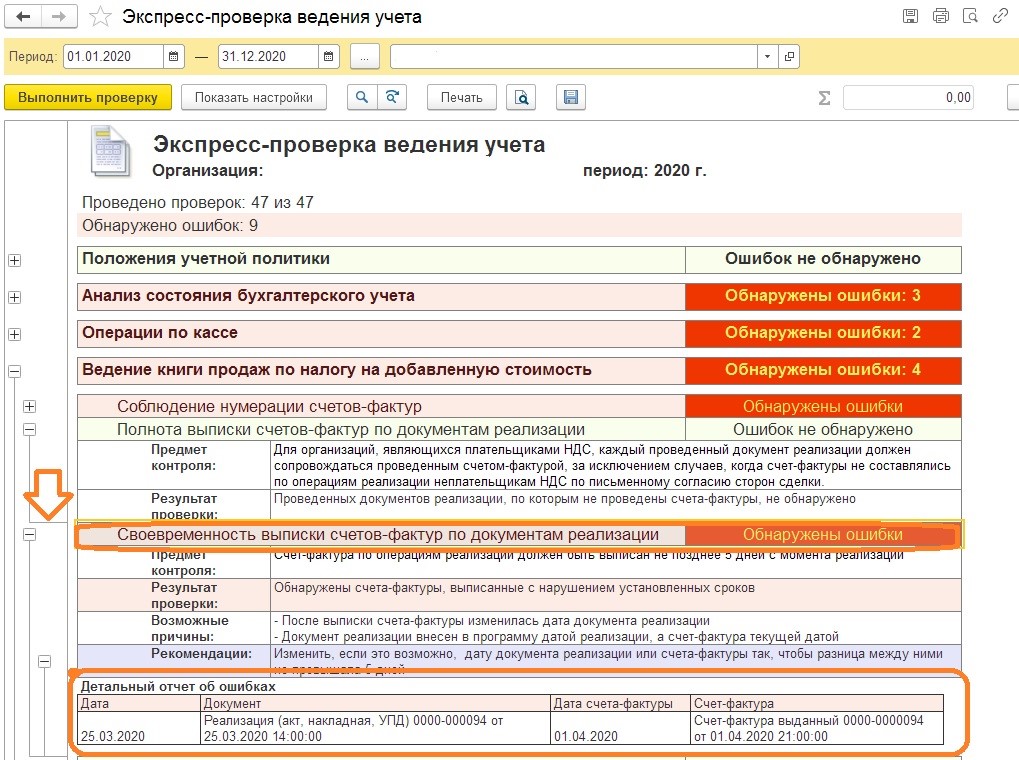The image size is (1019, 760).
Task: Click Счет-фактура выданный 0000-0000094 cell
Action: click(817, 728)
